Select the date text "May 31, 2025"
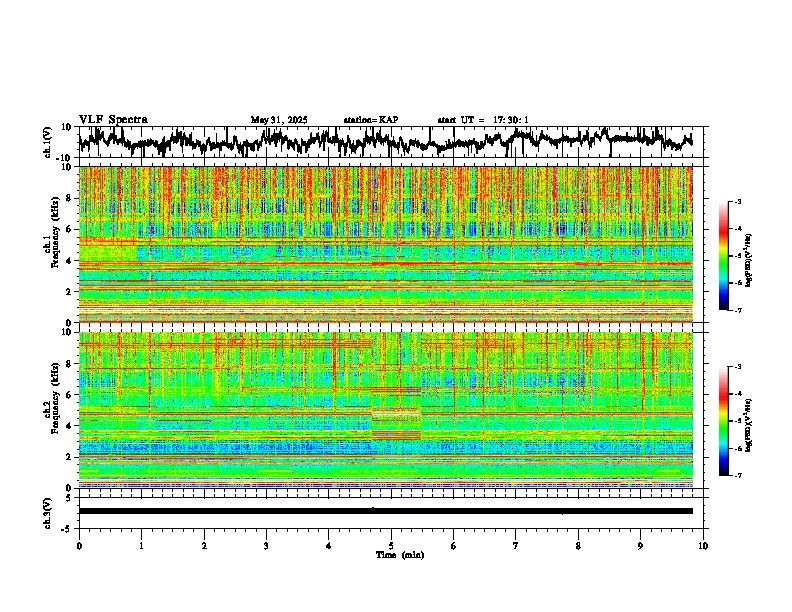 coord(279,120)
